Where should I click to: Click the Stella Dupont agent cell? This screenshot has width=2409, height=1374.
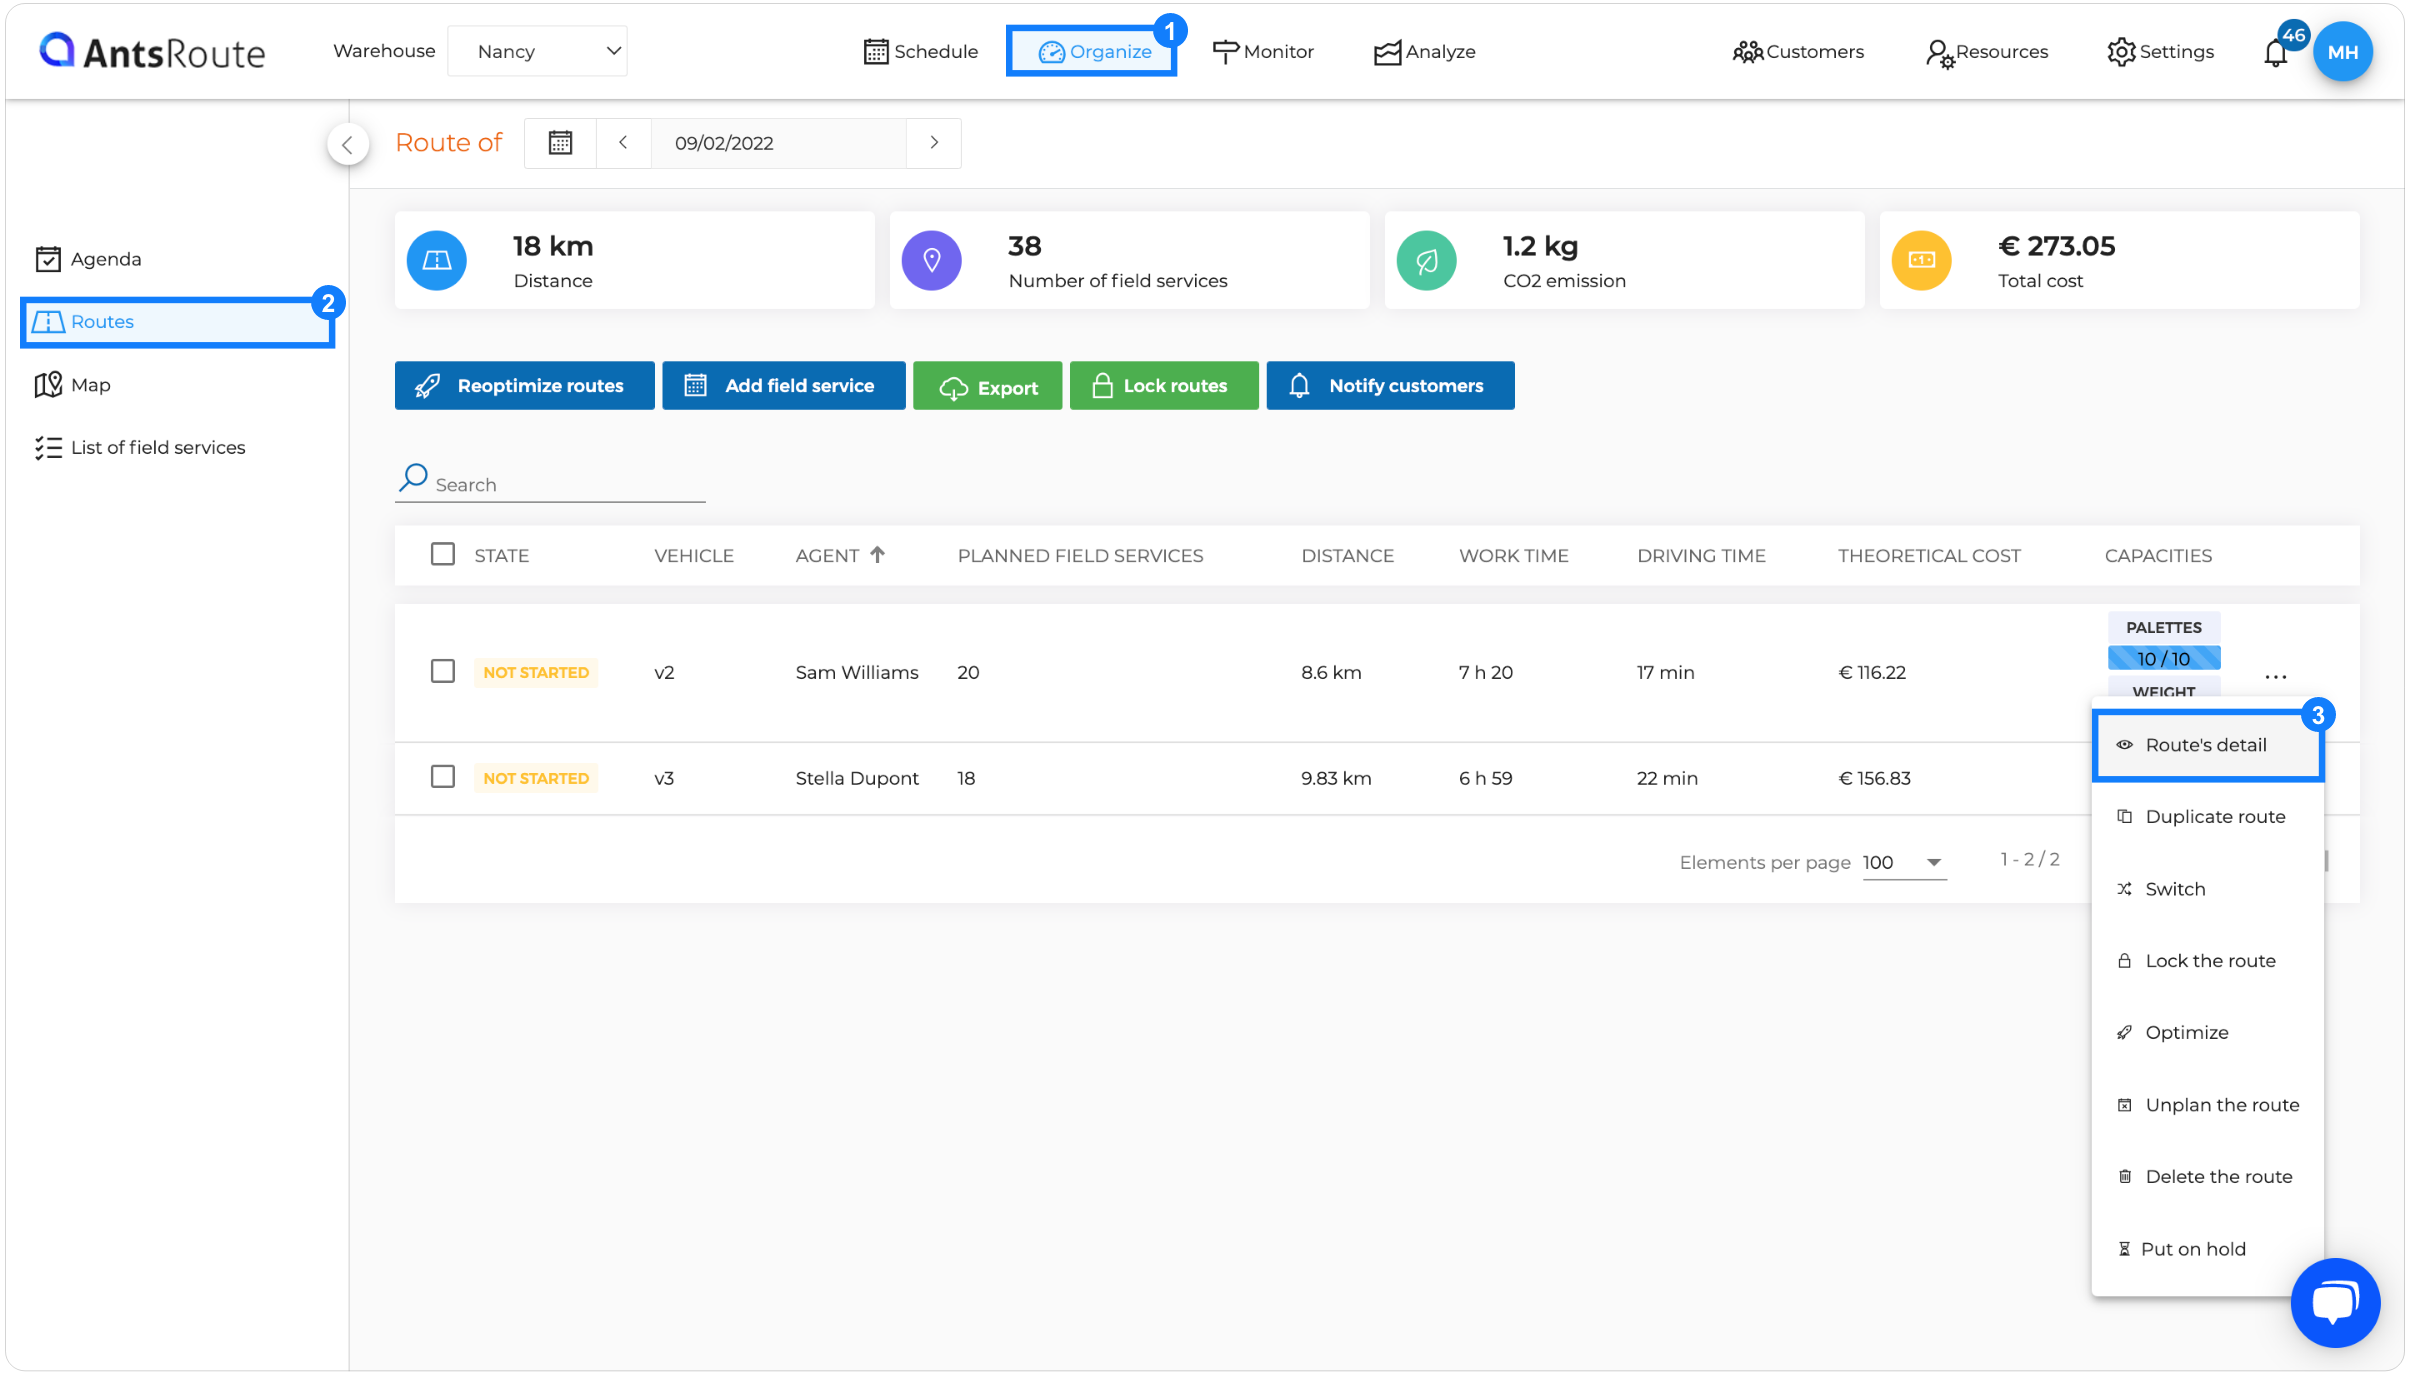click(857, 778)
